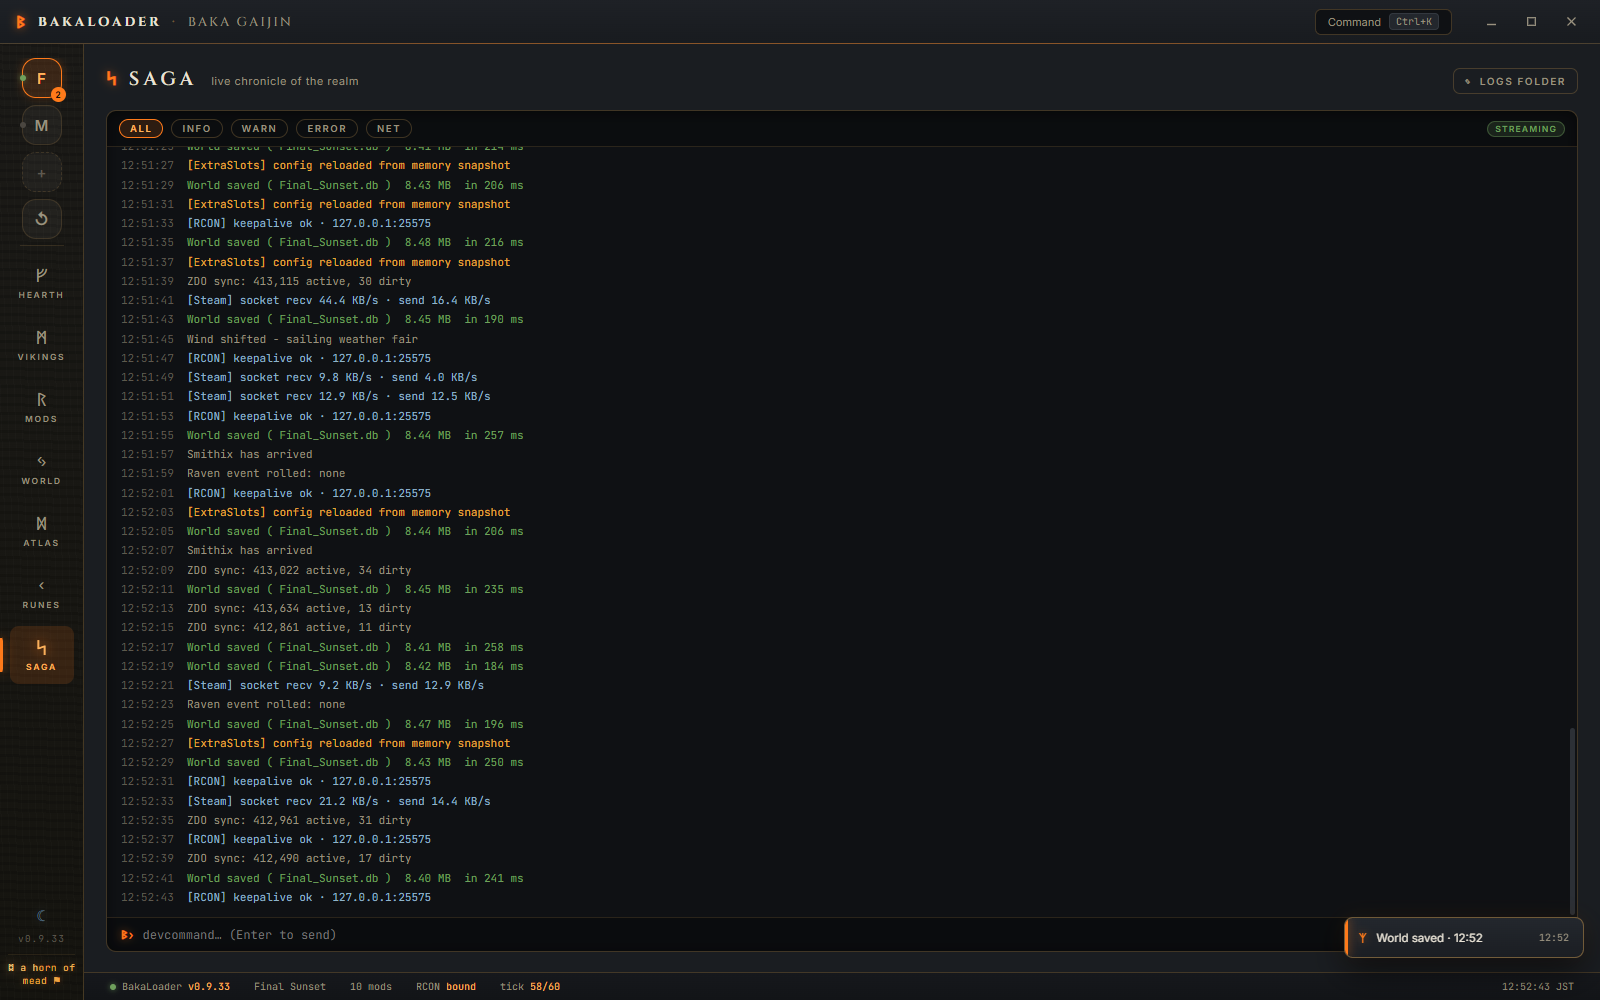The width and height of the screenshot is (1600, 1000).
Task: Click status bar 'BakaLoader v0.9.33' entry
Action: point(170,987)
